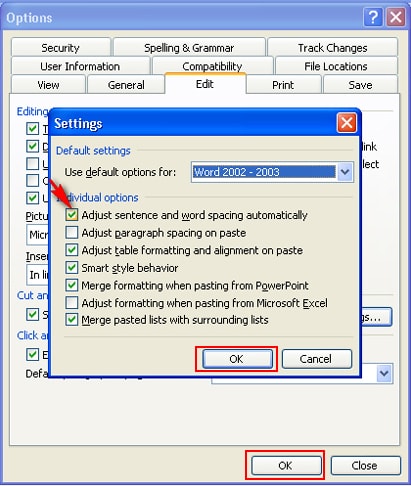The image size is (411, 486).
Task: Open the Use default options for dropdown
Action: click(x=345, y=172)
